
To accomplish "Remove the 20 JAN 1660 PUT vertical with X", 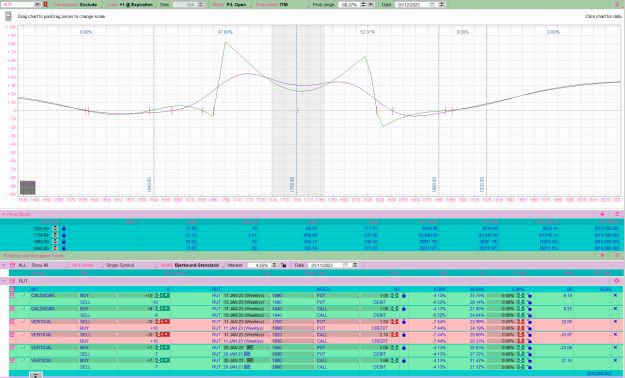I will [615, 348].
